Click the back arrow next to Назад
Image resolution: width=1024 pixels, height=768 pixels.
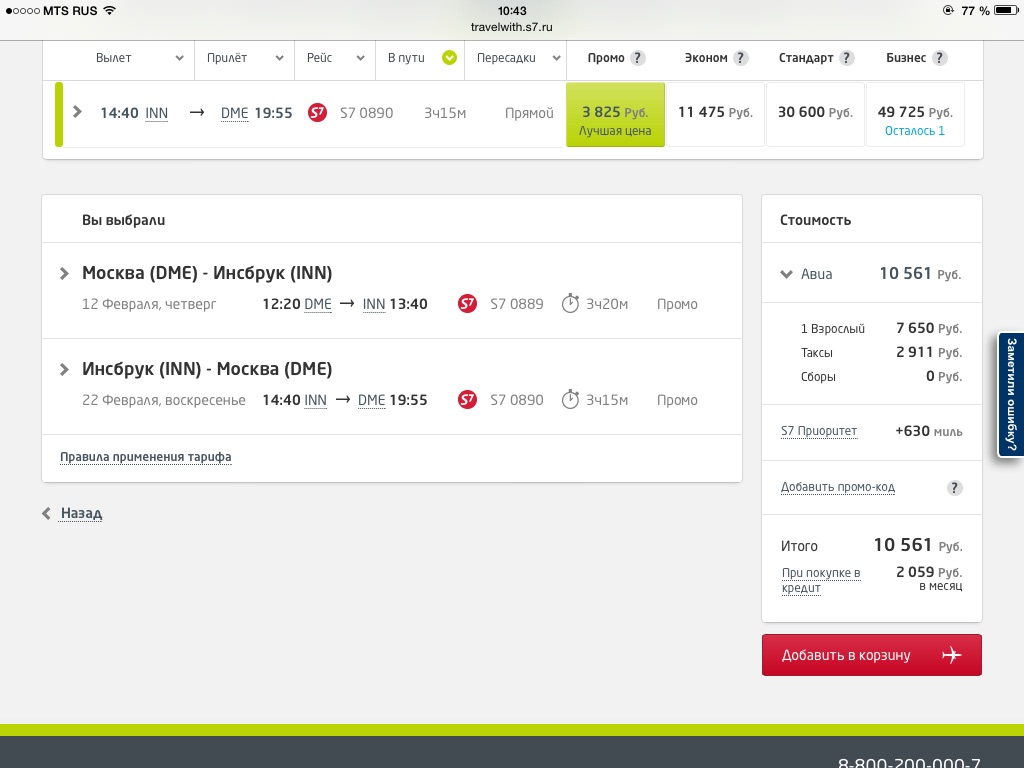coord(46,513)
